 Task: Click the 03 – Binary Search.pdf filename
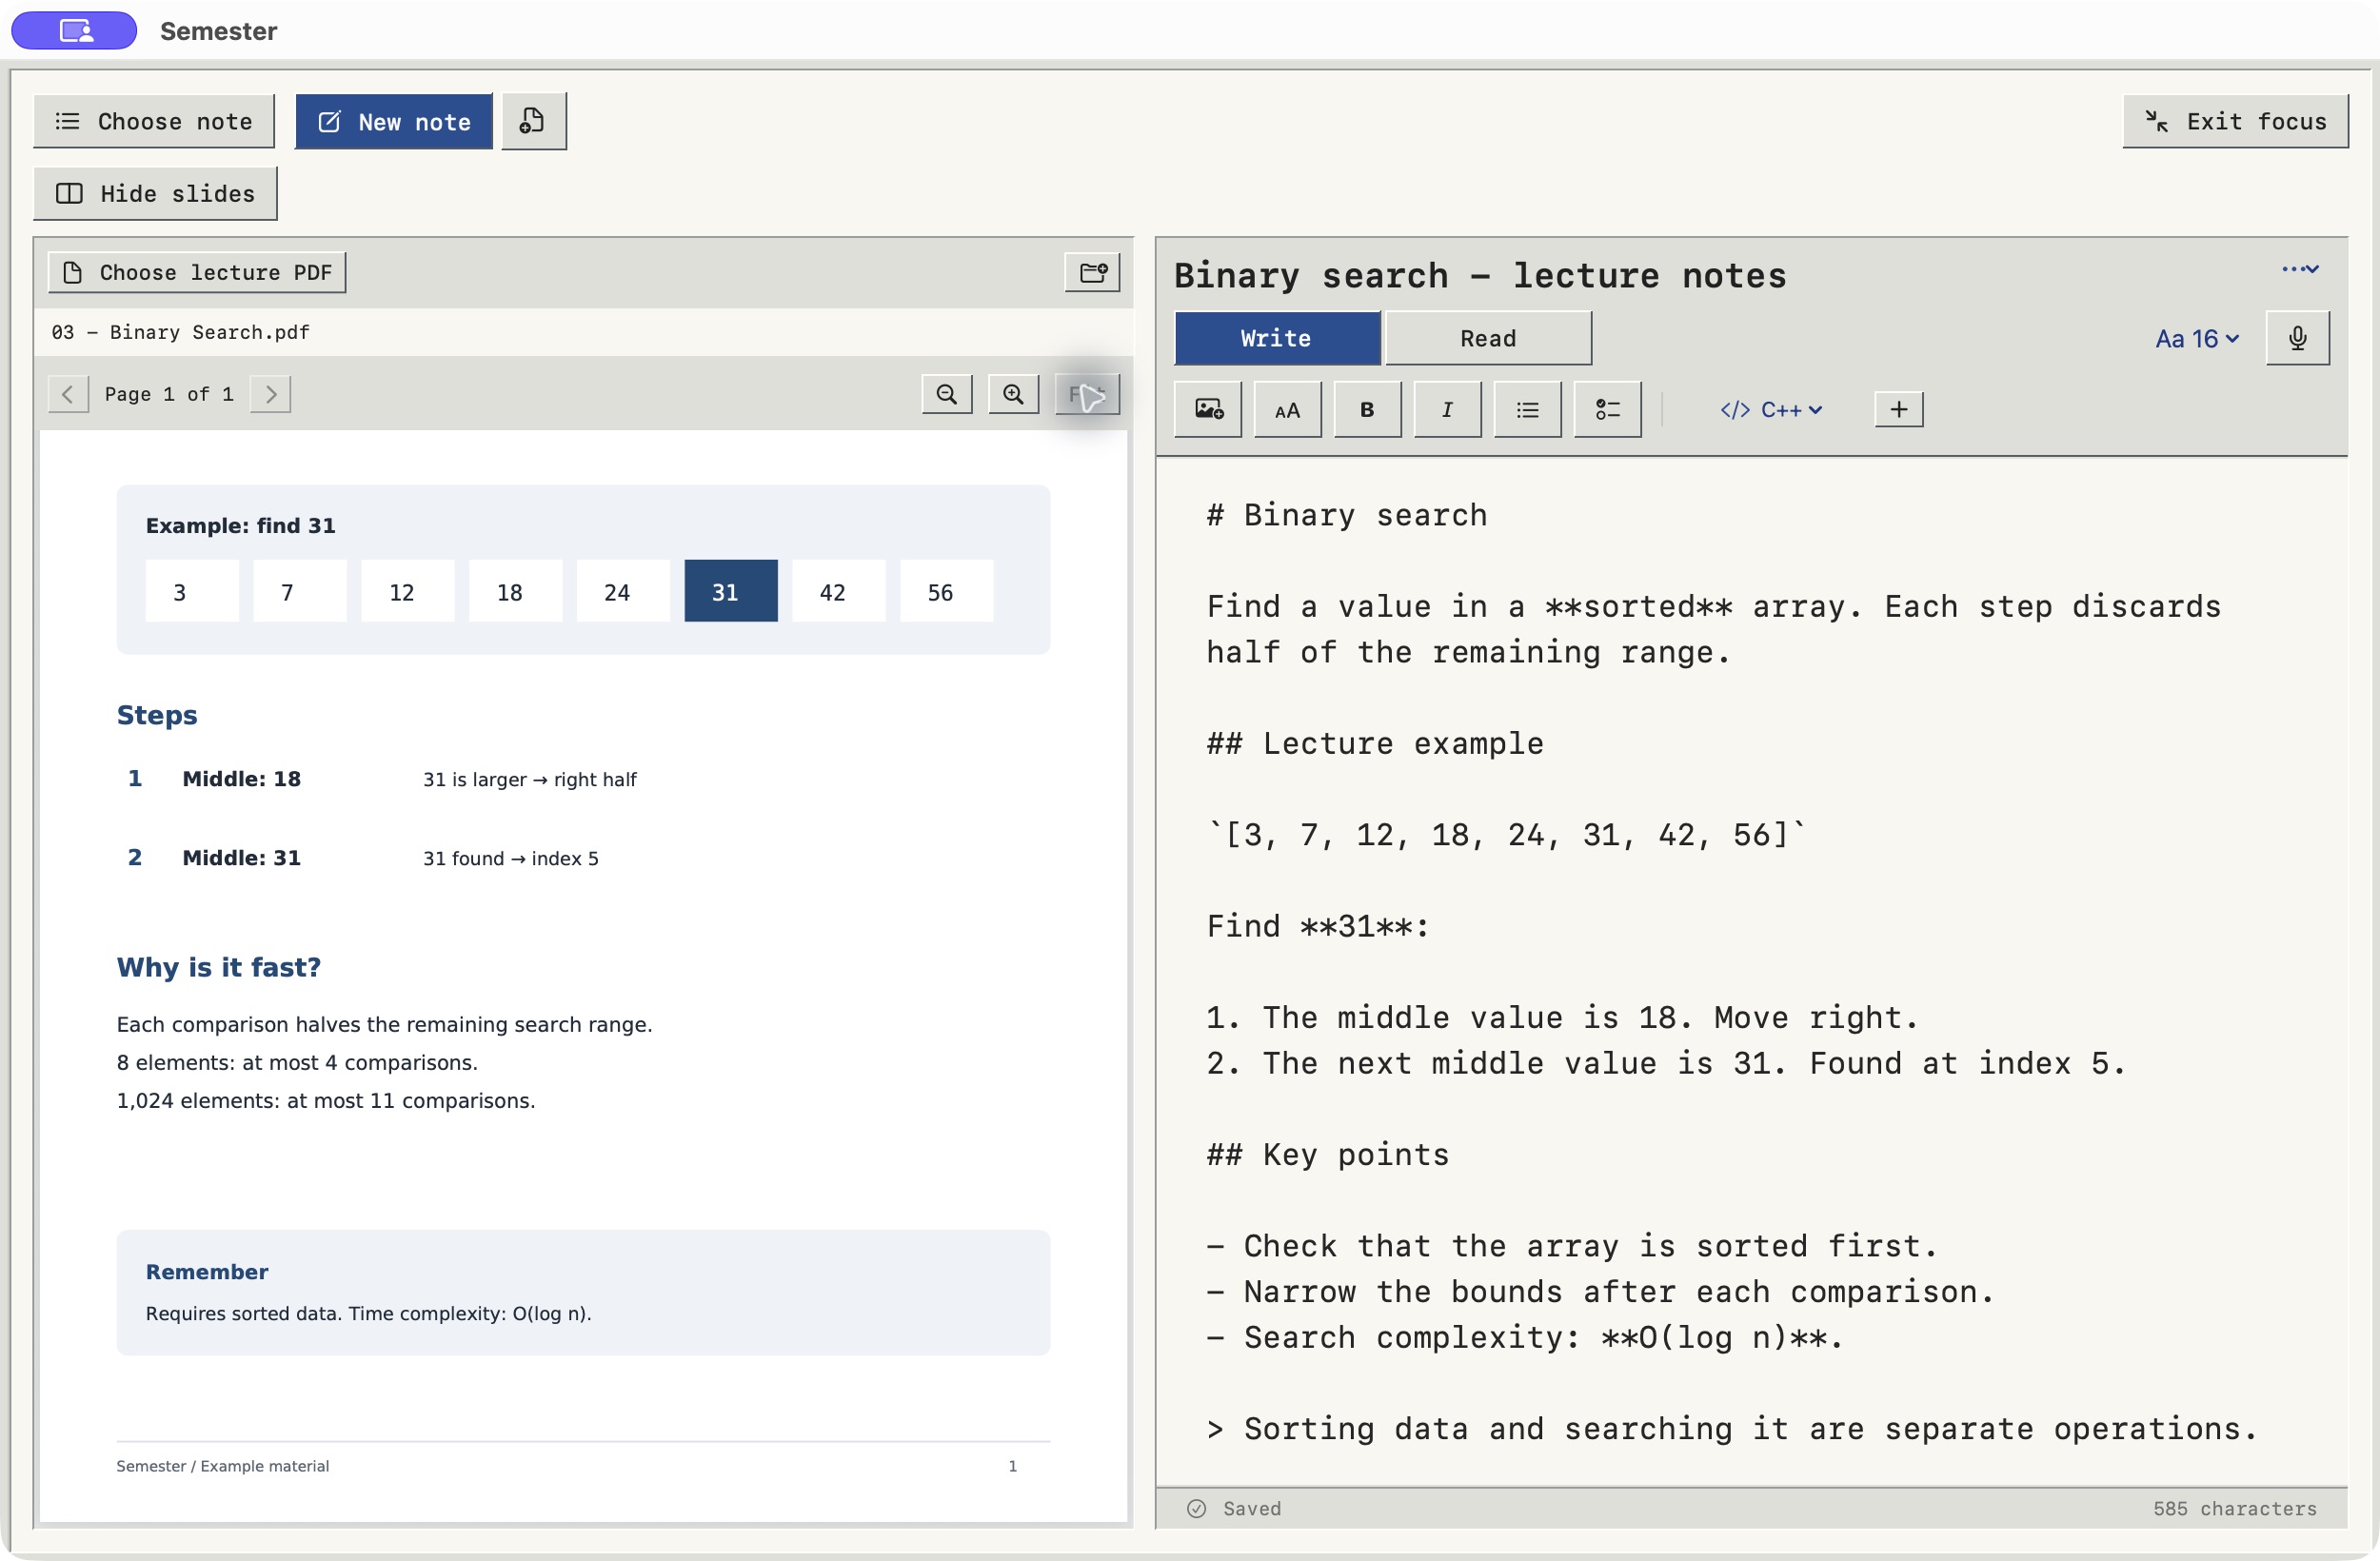[181, 332]
